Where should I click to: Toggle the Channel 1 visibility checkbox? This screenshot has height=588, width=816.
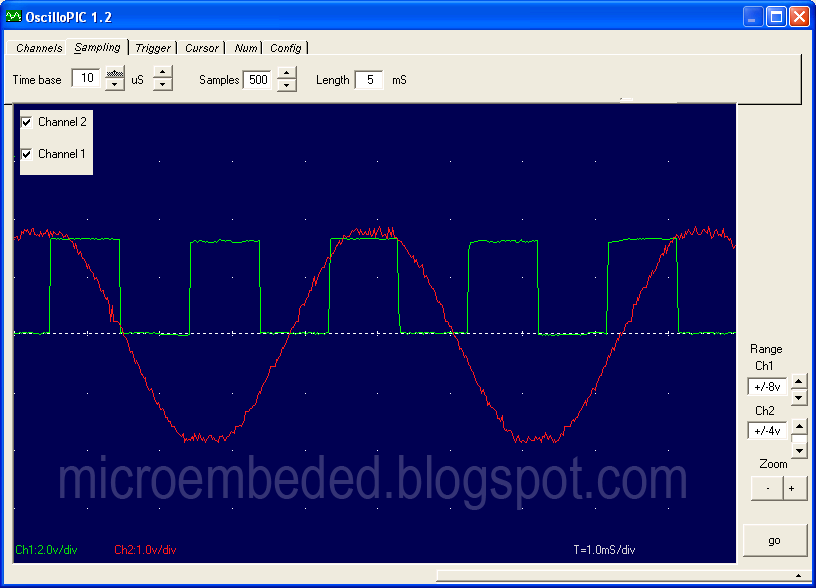[27, 154]
